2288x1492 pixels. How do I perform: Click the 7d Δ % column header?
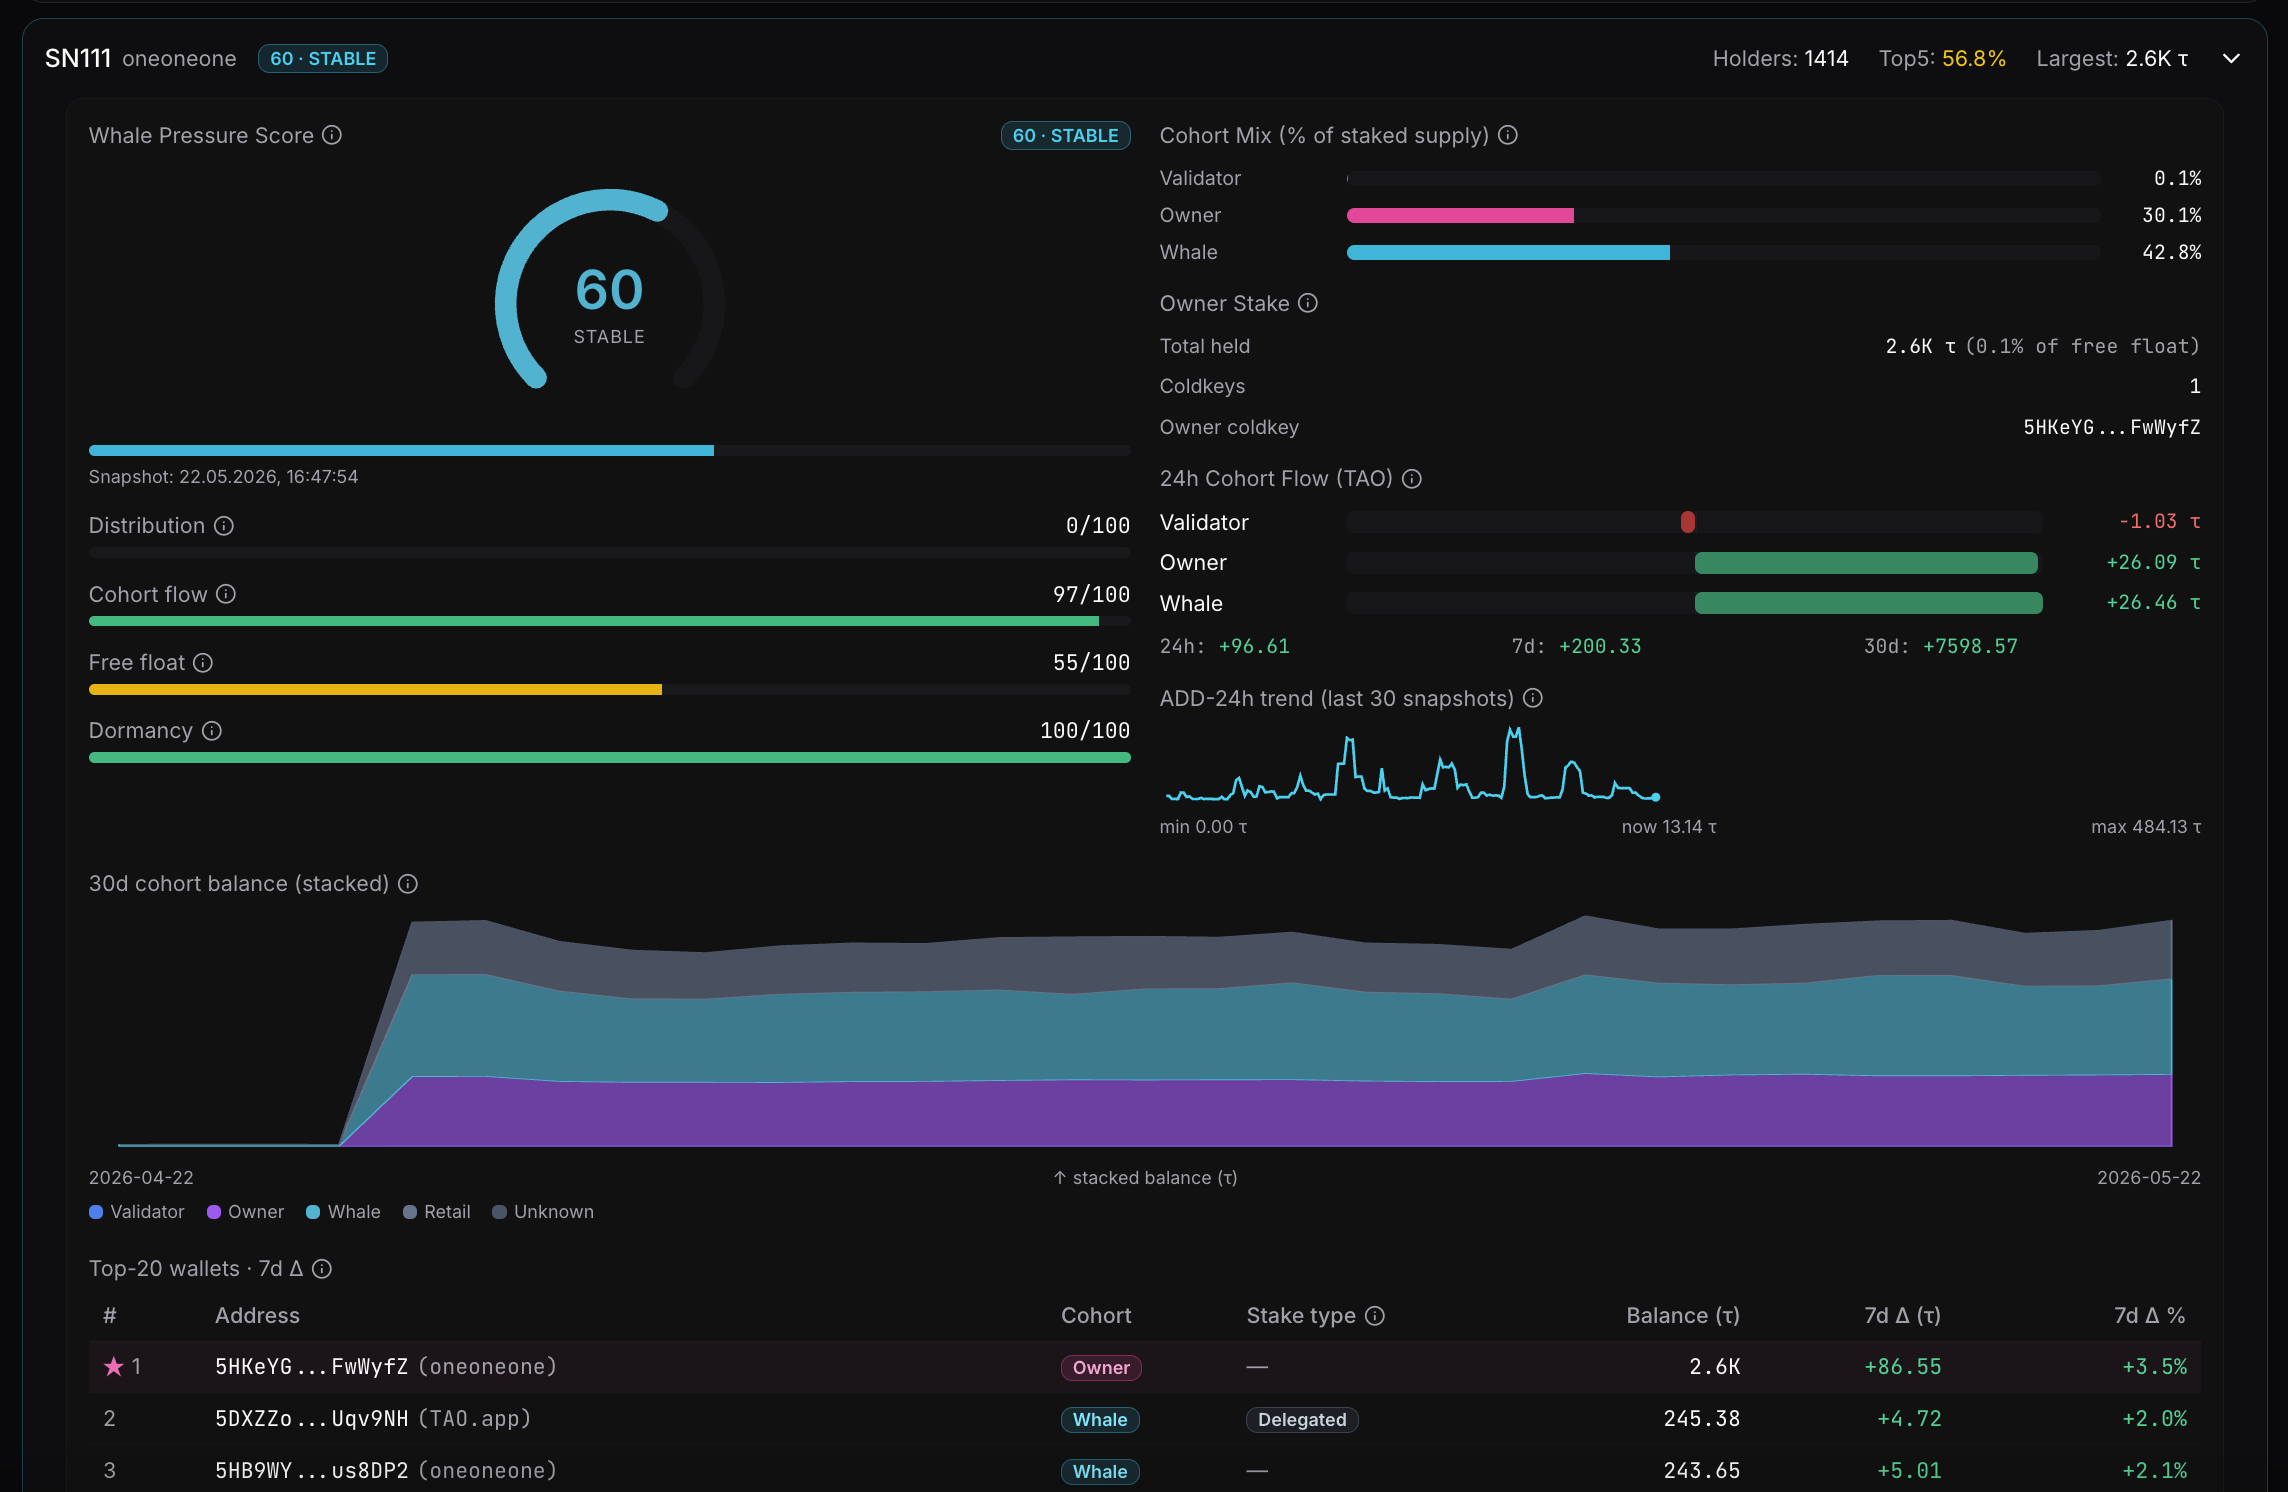click(x=2150, y=1316)
